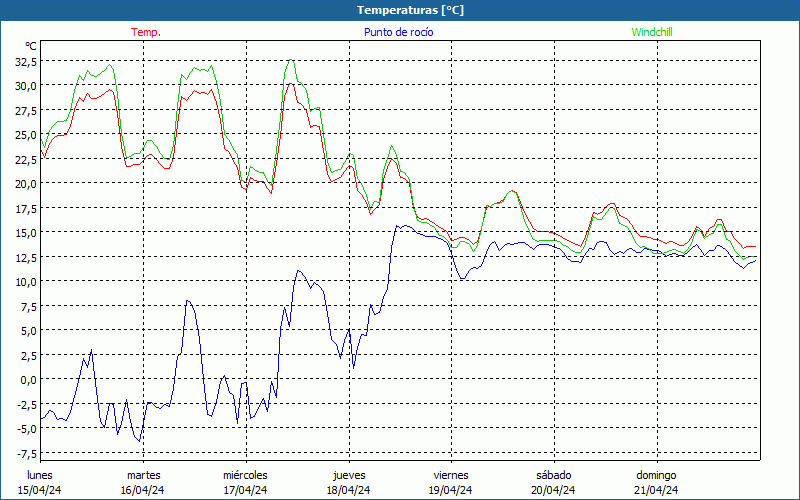Click the 'jueves' day label
Screen dimensions: 800x500
tap(349, 475)
